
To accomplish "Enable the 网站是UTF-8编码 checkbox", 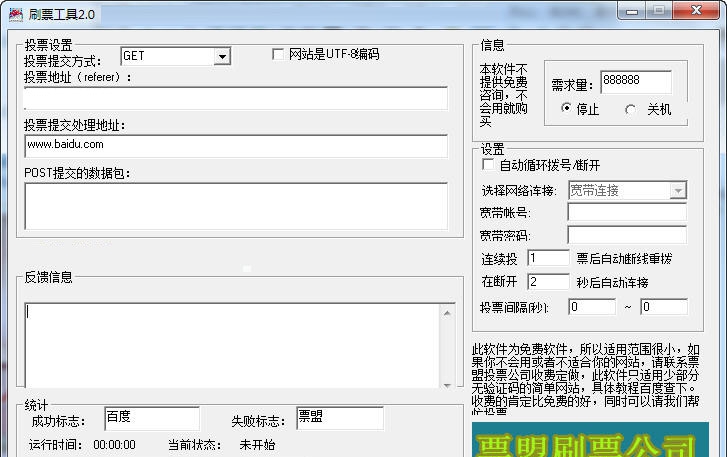I will click(x=278, y=54).
